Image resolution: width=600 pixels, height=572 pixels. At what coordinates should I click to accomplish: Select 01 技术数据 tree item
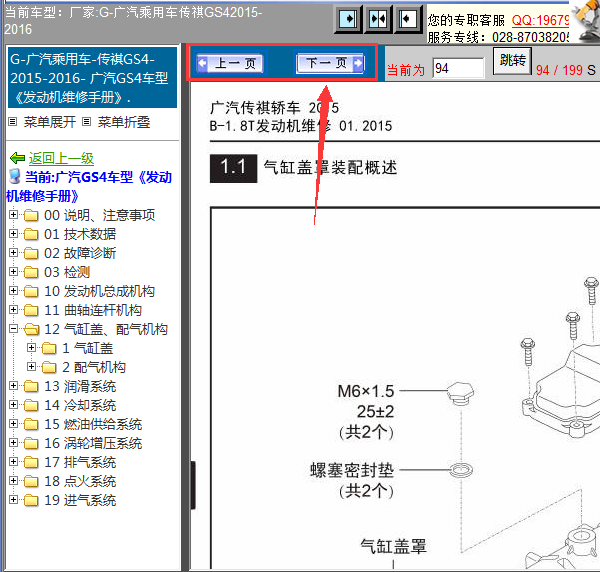click(x=80, y=234)
